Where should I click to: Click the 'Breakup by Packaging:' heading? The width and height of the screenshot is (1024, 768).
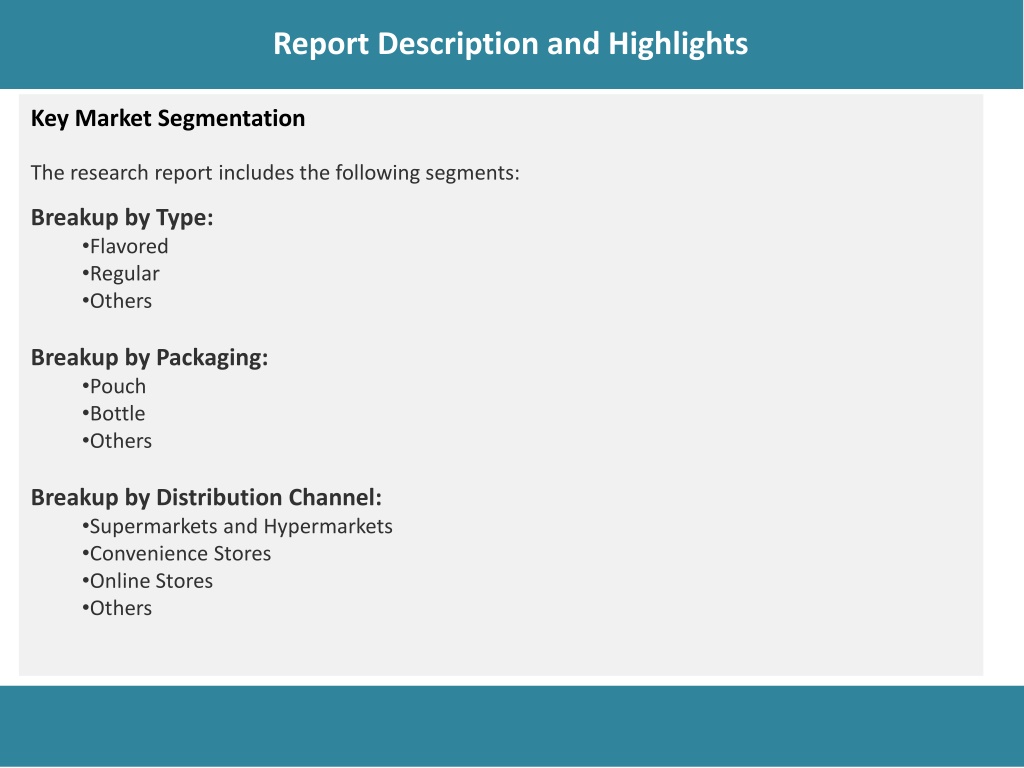pyautogui.click(x=150, y=358)
